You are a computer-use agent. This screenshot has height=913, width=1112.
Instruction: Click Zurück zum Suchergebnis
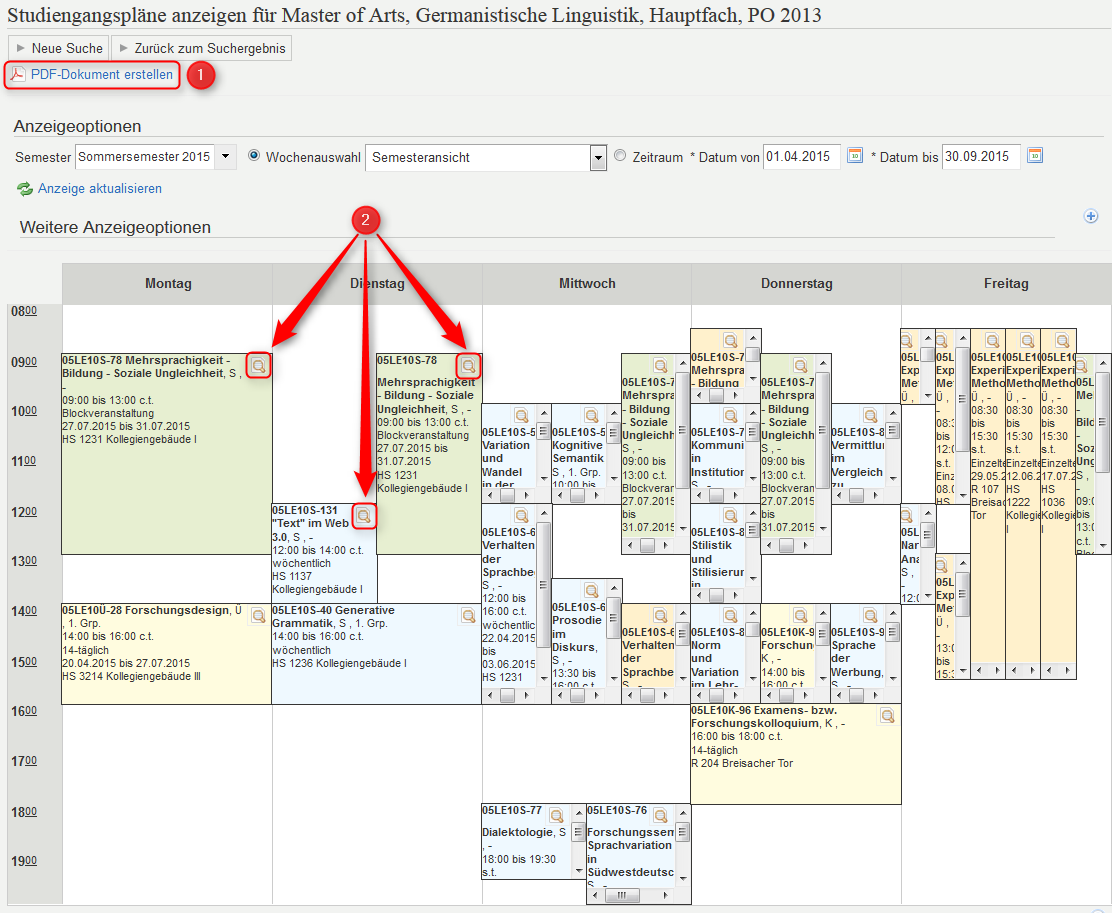click(x=201, y=48)
